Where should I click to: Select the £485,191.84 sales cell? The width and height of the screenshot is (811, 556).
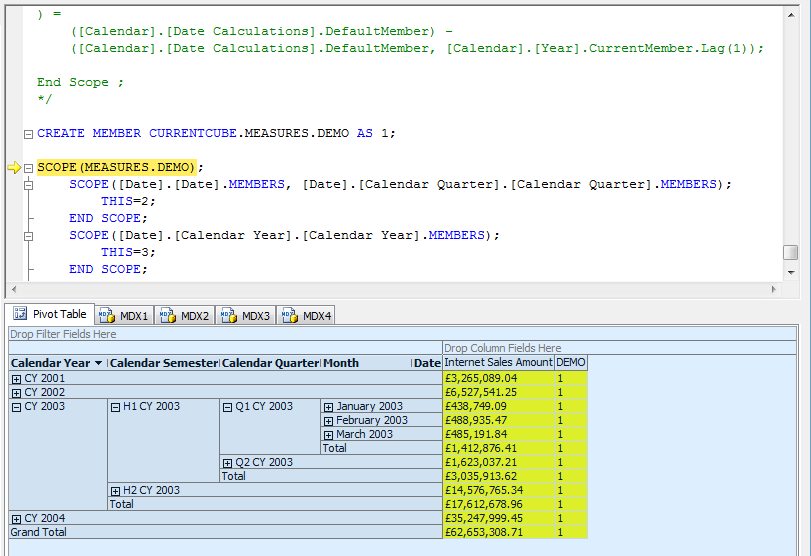coord(499,434)
